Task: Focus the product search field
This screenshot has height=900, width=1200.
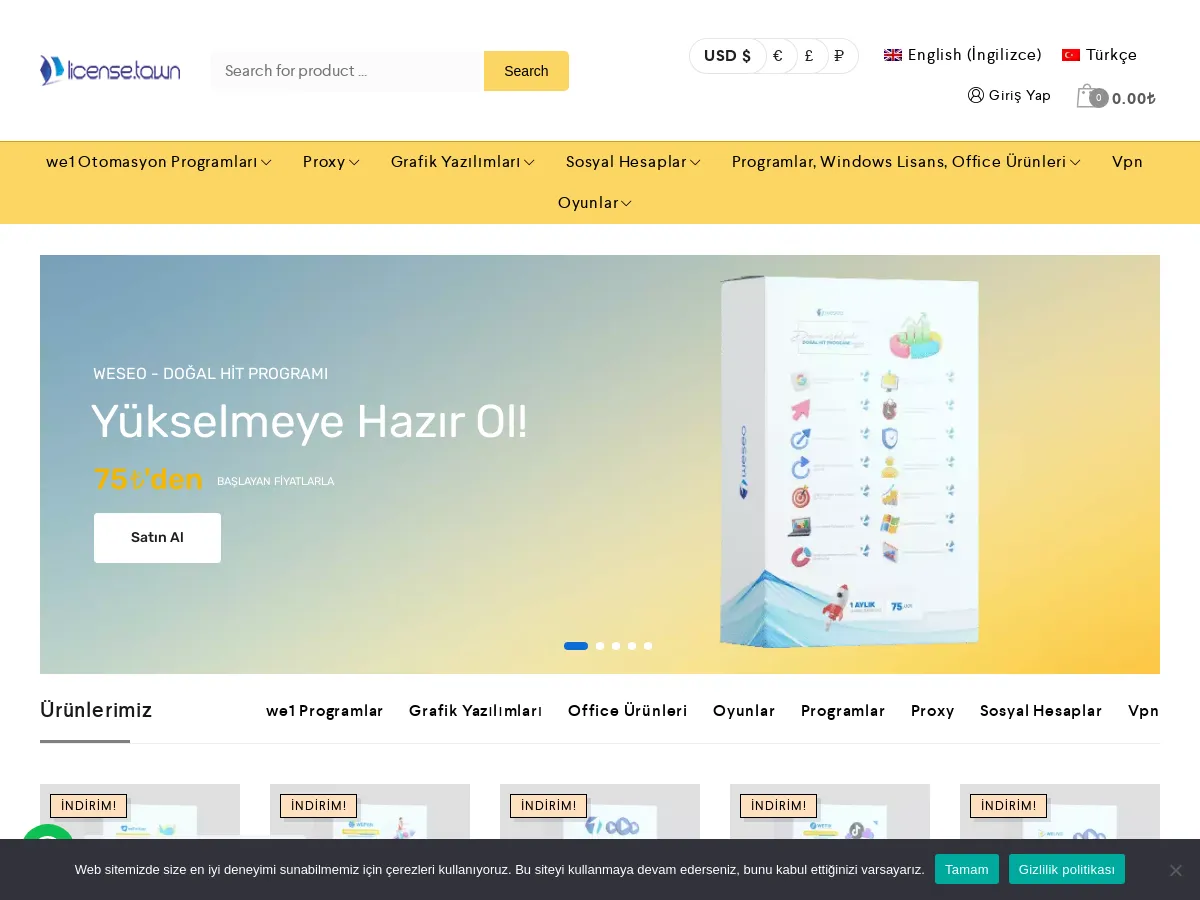Action: (x=347, y=71)
